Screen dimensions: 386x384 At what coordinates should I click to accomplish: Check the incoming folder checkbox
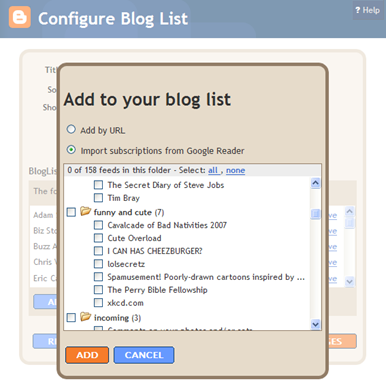click(x=71, y=317)
